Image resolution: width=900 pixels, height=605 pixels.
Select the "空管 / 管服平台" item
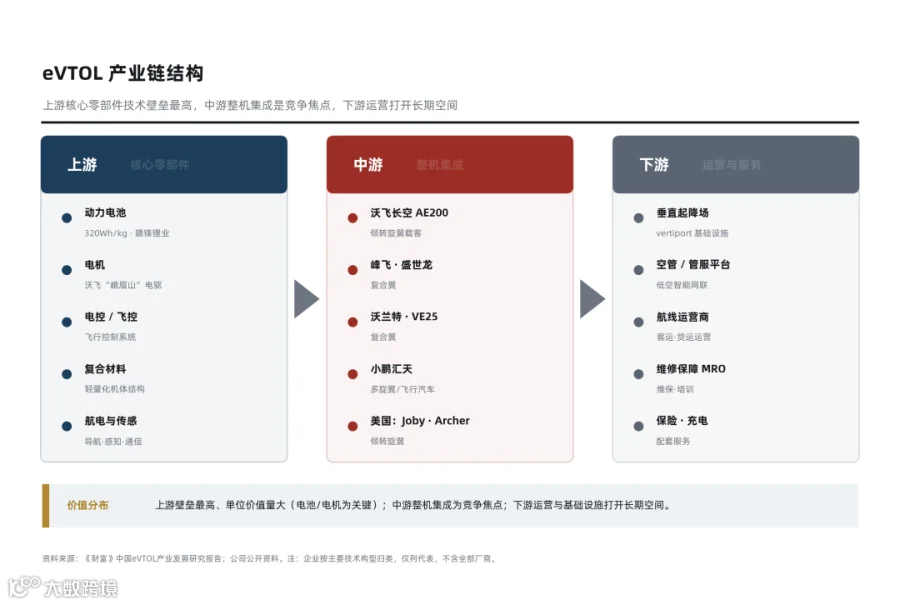click(693, 265)
